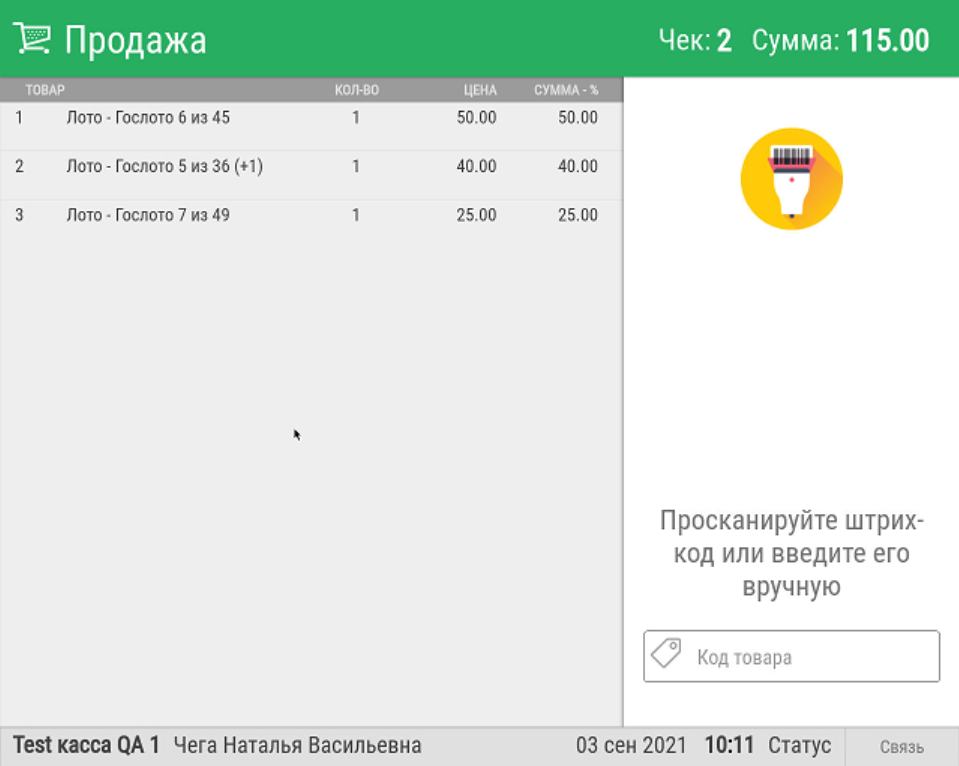Click the ТОВАР column header
Screen dimensions: 959x766
pyautogui.click(x=45, y=90)
